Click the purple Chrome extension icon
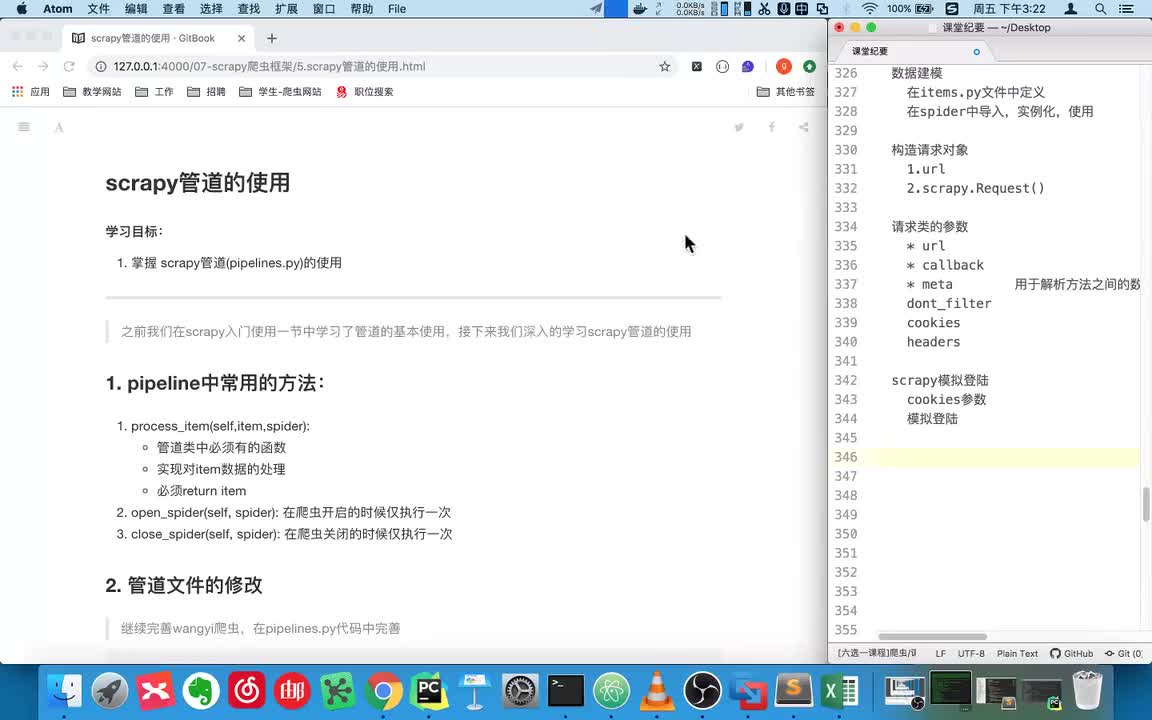This screenshot has height=720, width=1152. [x=747, y=66]
